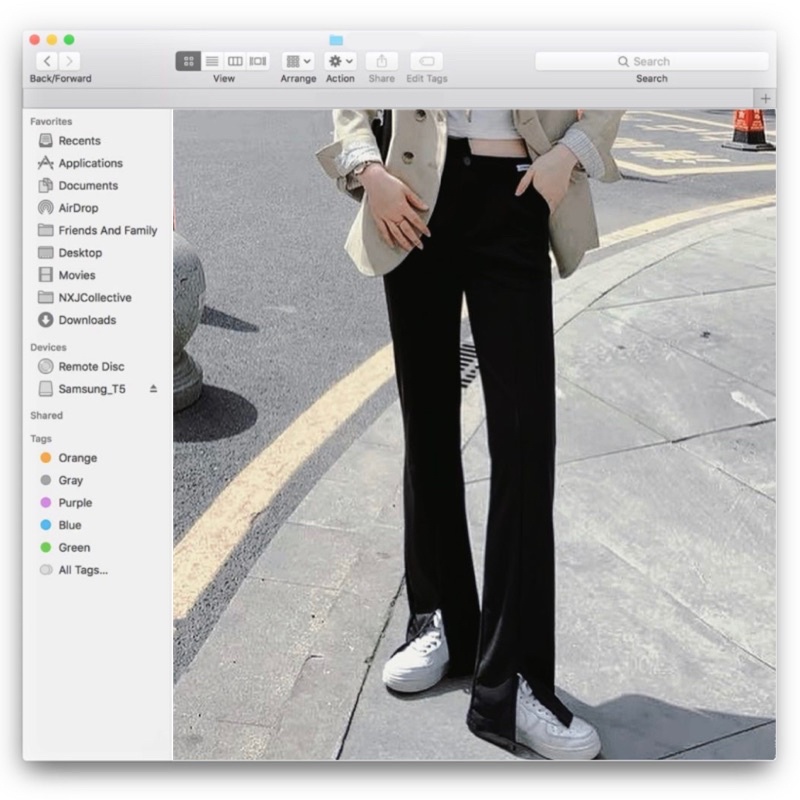Select the Orange tag
Image resolution: width=800 pixels, height=800 pixels.
click(x=77, y=458)
